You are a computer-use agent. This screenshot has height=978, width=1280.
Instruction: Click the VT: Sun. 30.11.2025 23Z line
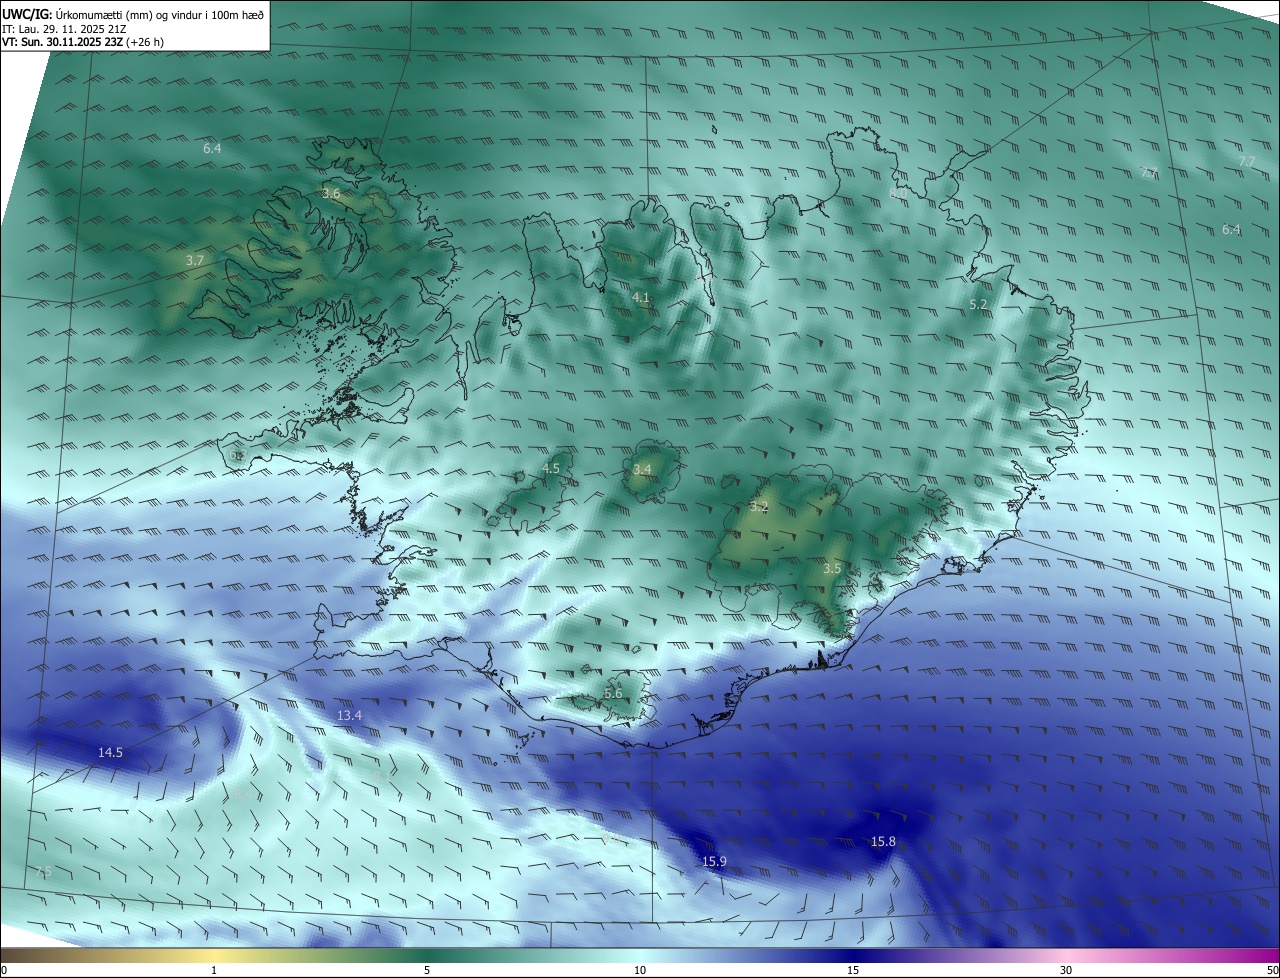click(x=83, y=43)
